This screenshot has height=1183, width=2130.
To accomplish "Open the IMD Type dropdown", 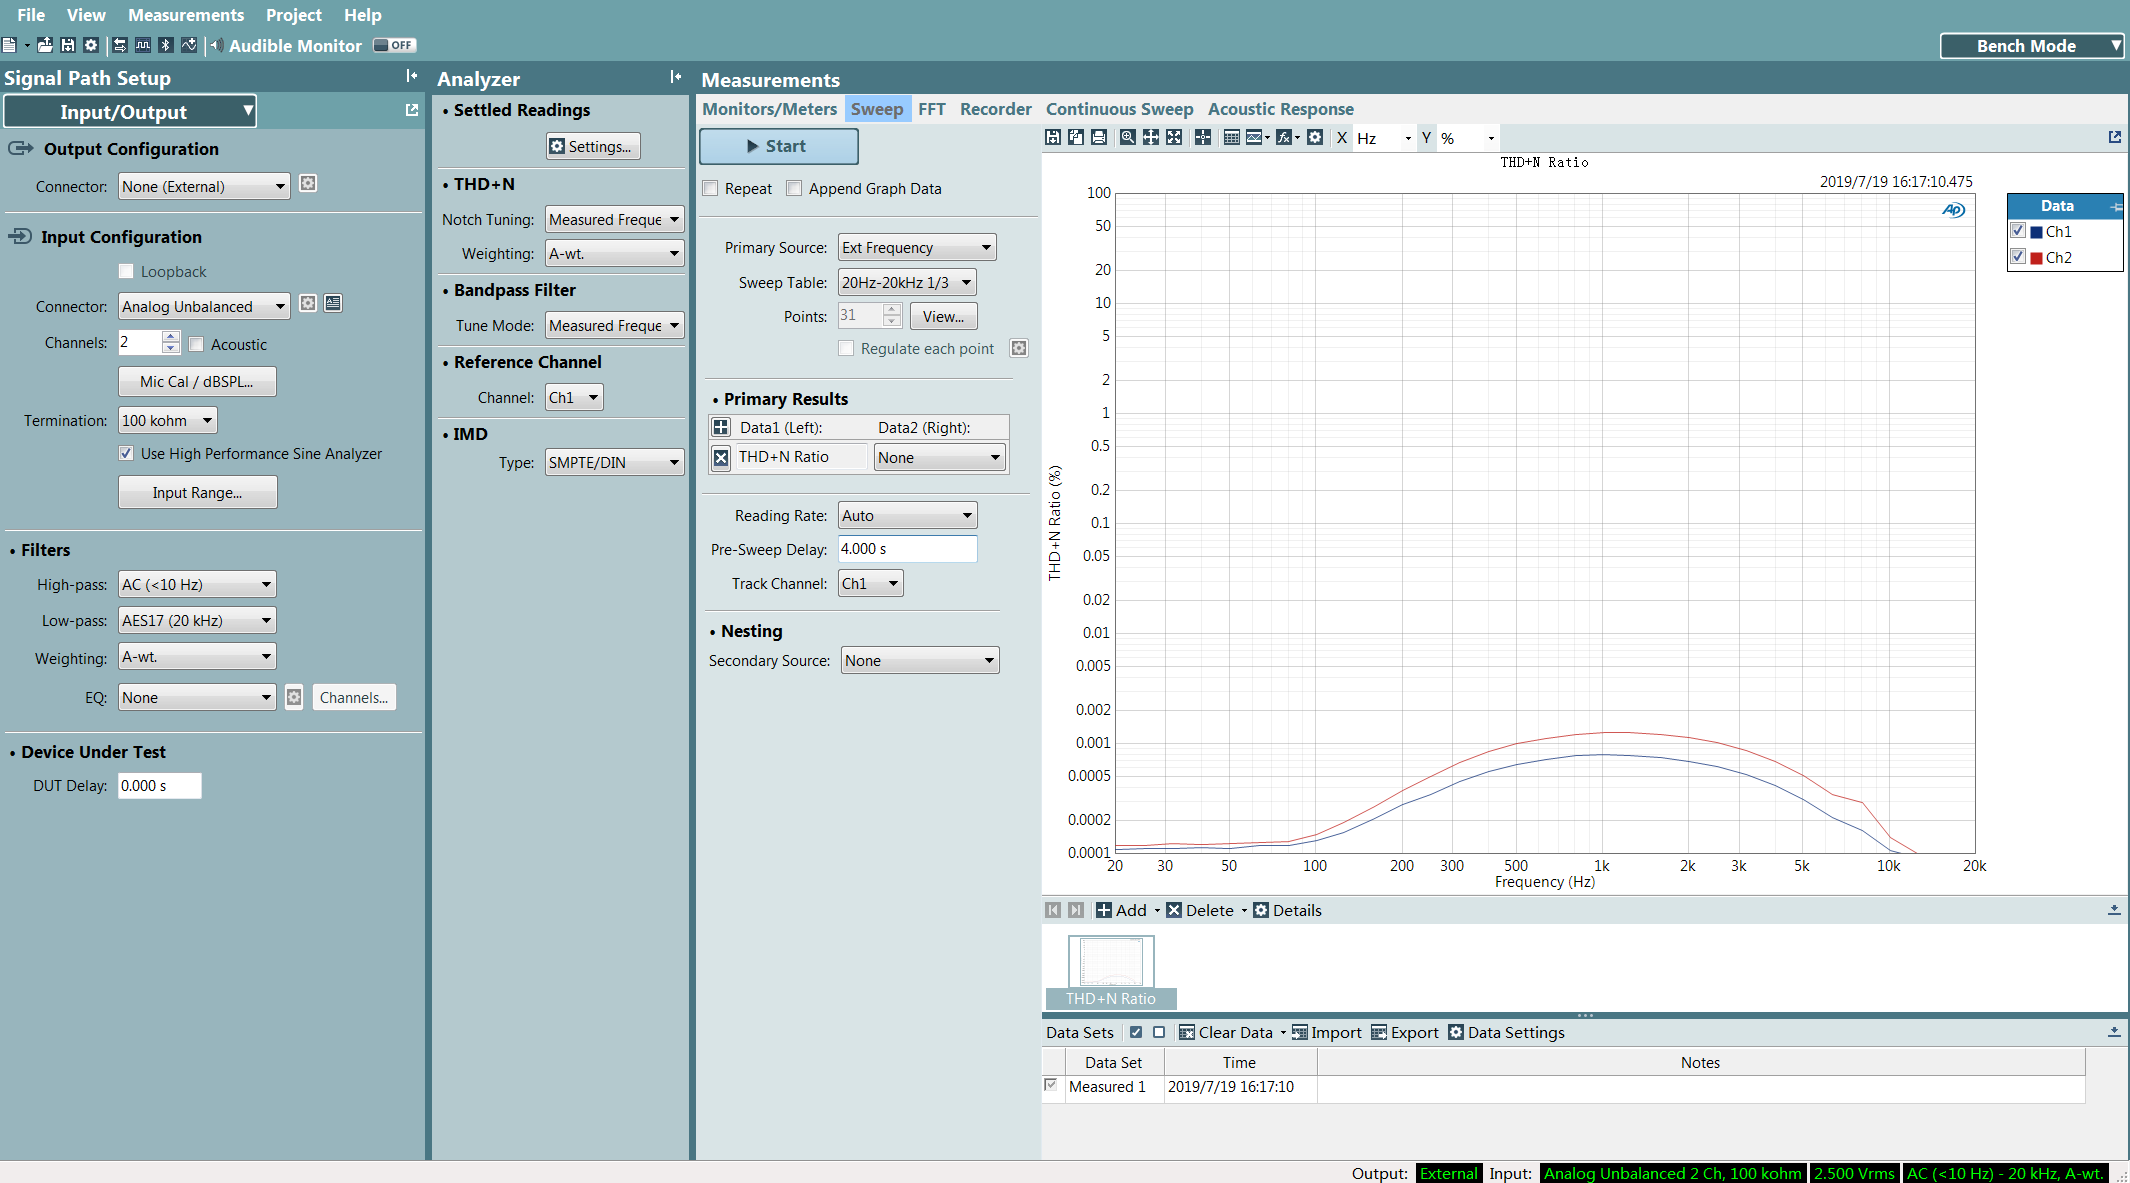I will [613, 462].
